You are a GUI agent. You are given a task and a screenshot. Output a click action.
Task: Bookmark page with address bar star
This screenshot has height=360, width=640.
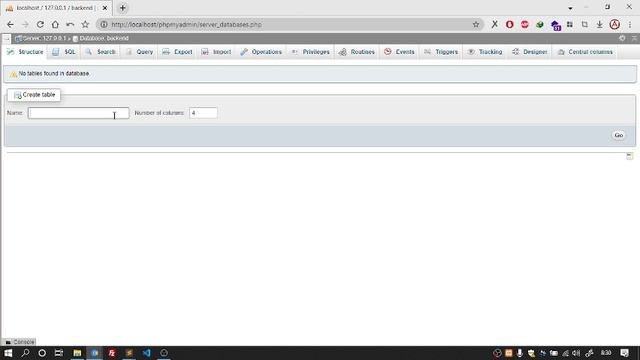(x=476, y=24)
